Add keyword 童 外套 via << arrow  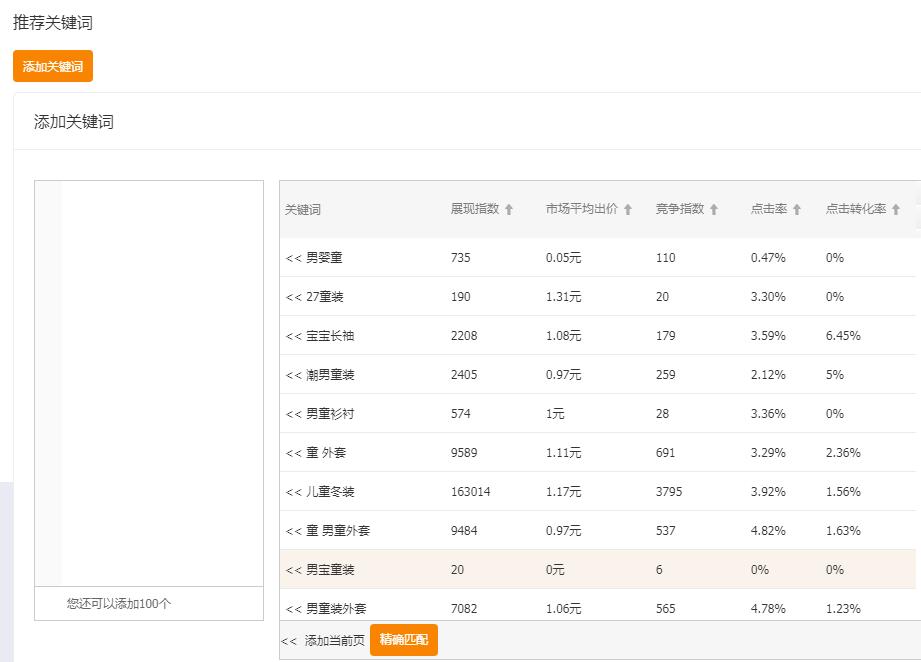(293, 453)
